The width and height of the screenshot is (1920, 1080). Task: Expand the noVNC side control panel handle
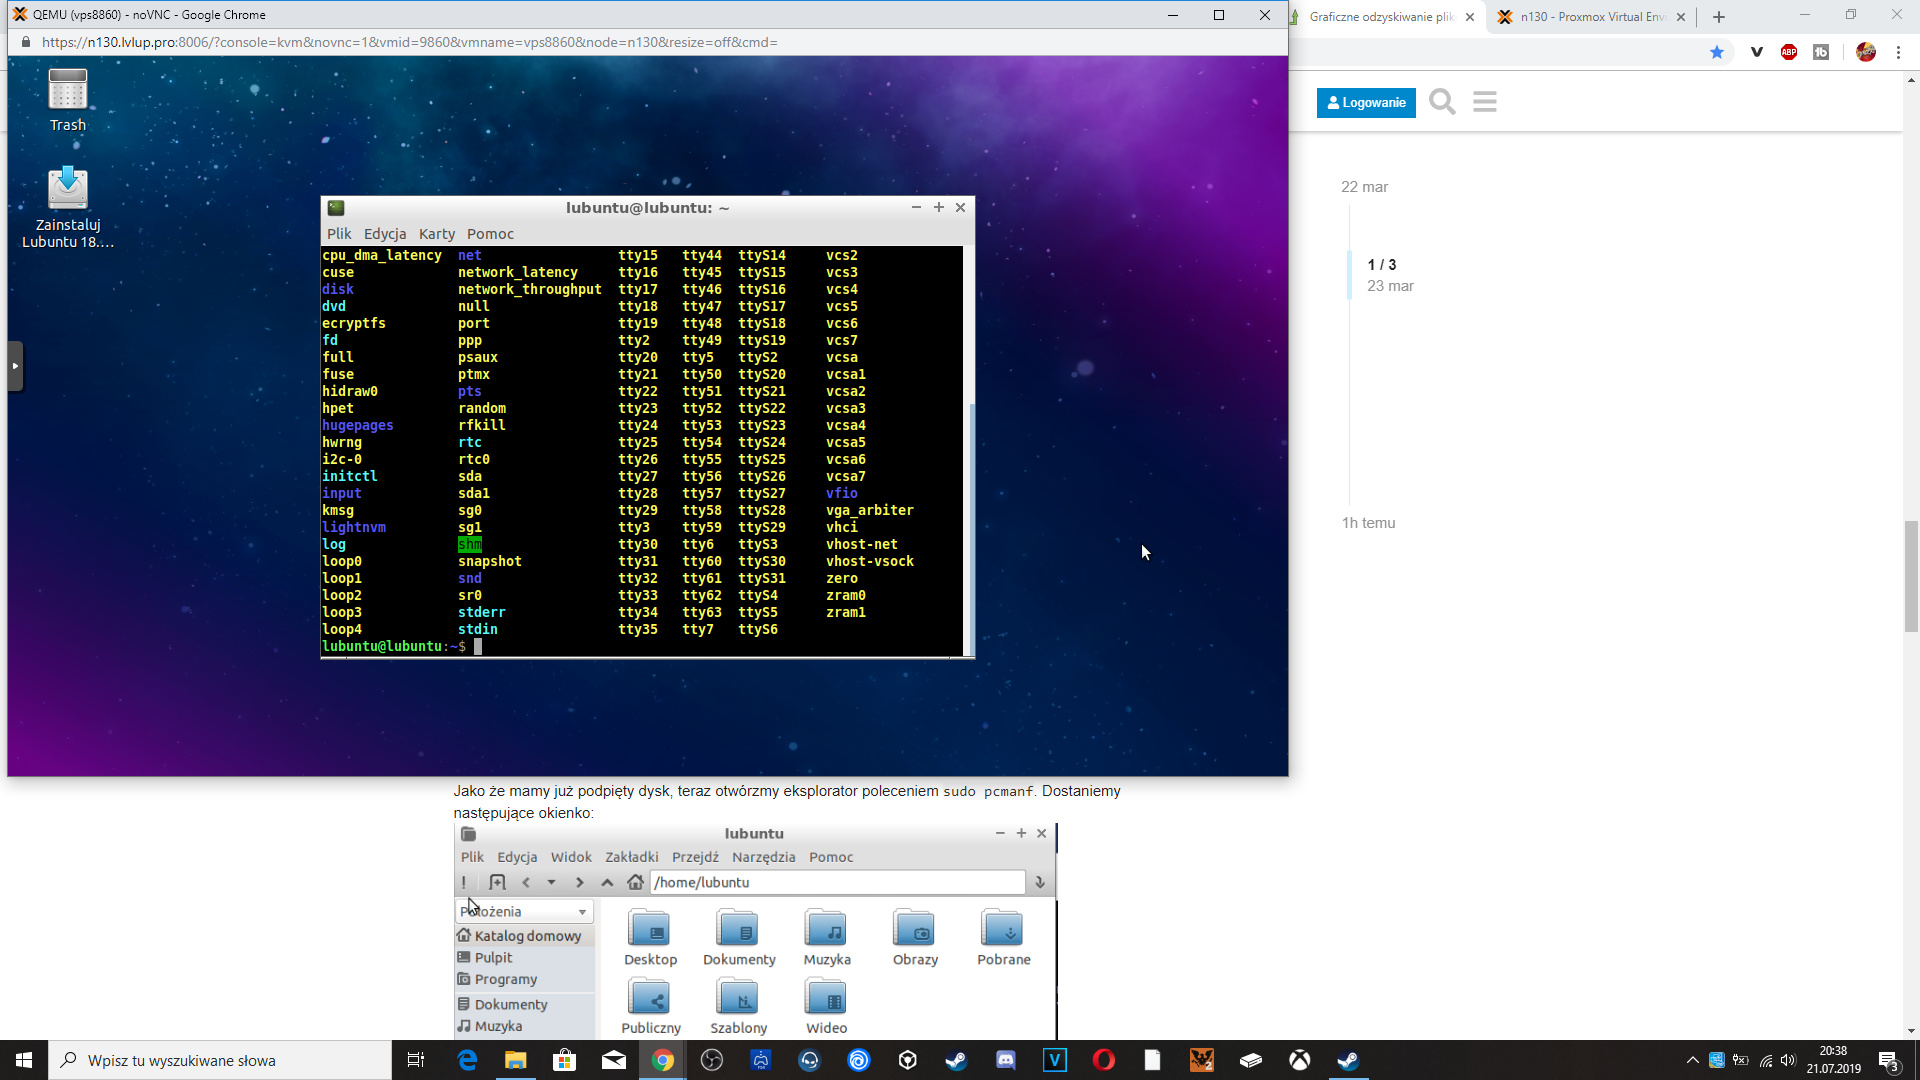[x=15, y=366]
